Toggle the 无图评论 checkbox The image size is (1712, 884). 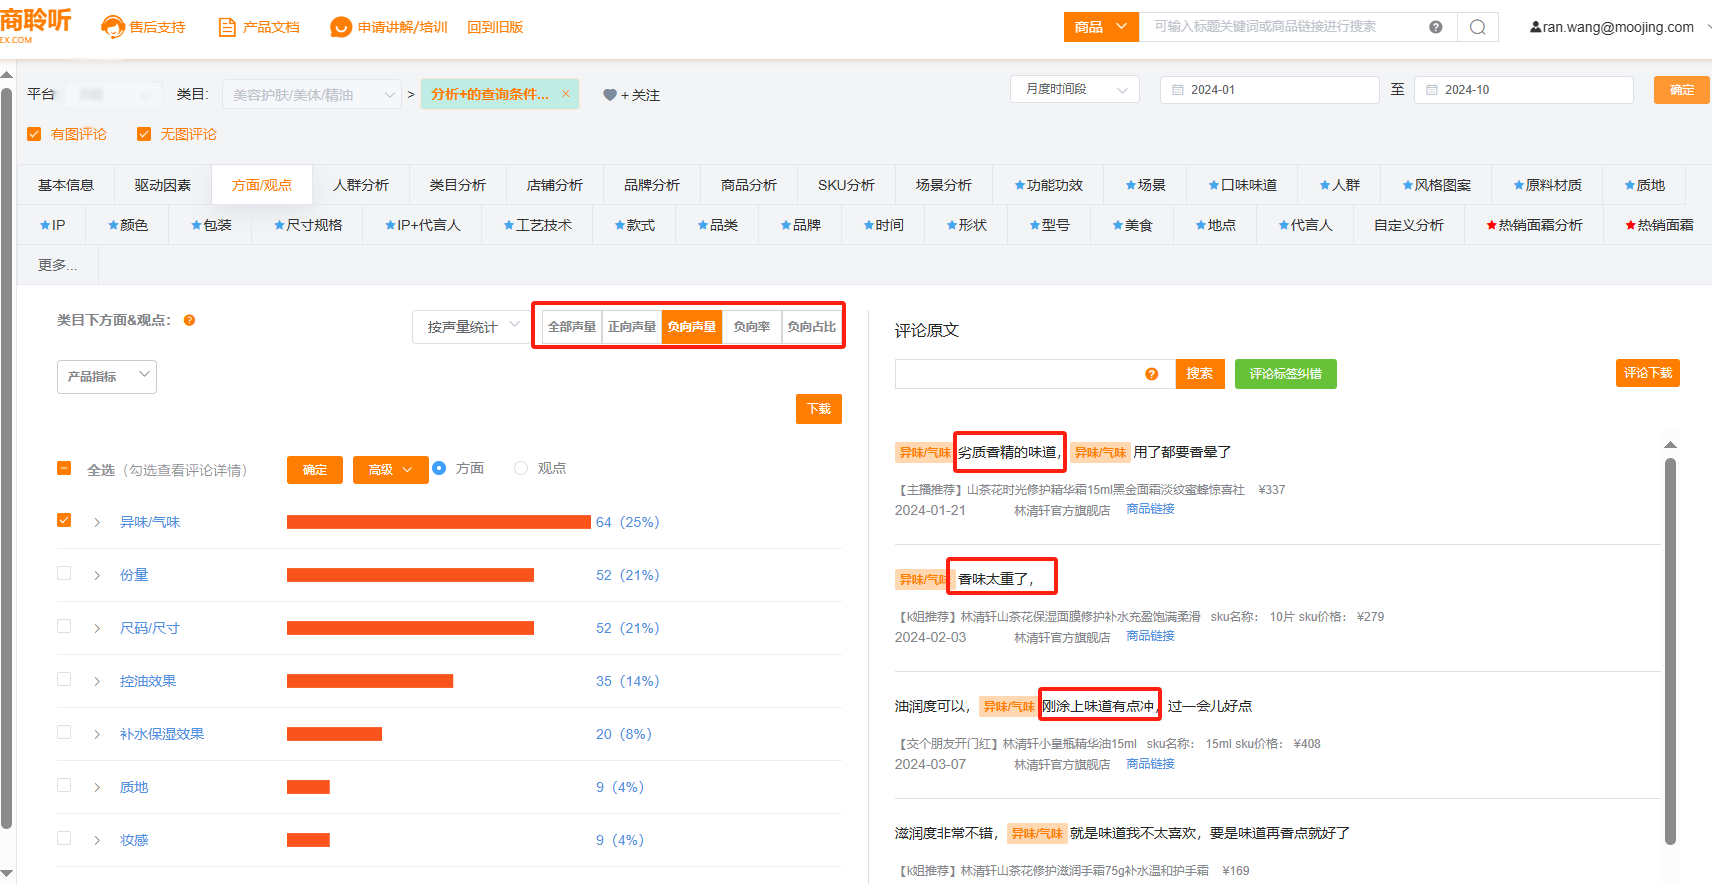pyautogui.click(x=144, y=134)
